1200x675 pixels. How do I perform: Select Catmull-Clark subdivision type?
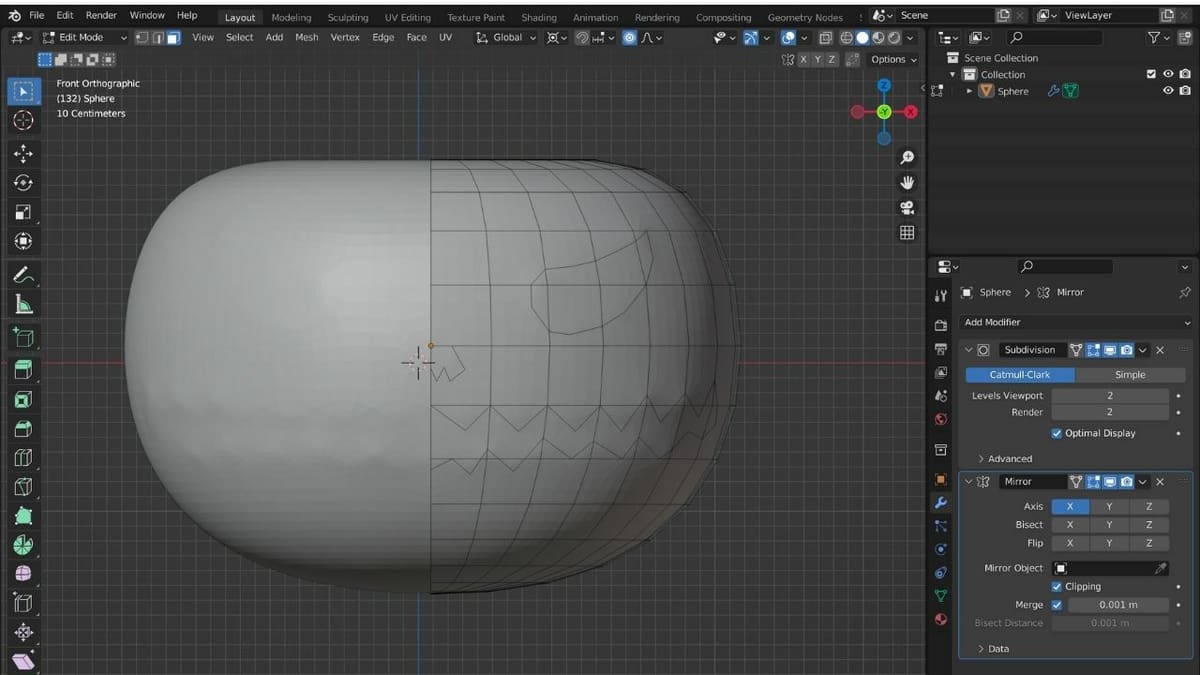(x=1020, y=374)
